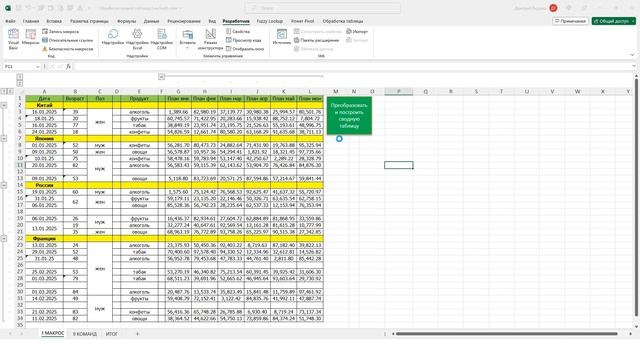Click the formula bar cancel X icon

tap(52, 66)
